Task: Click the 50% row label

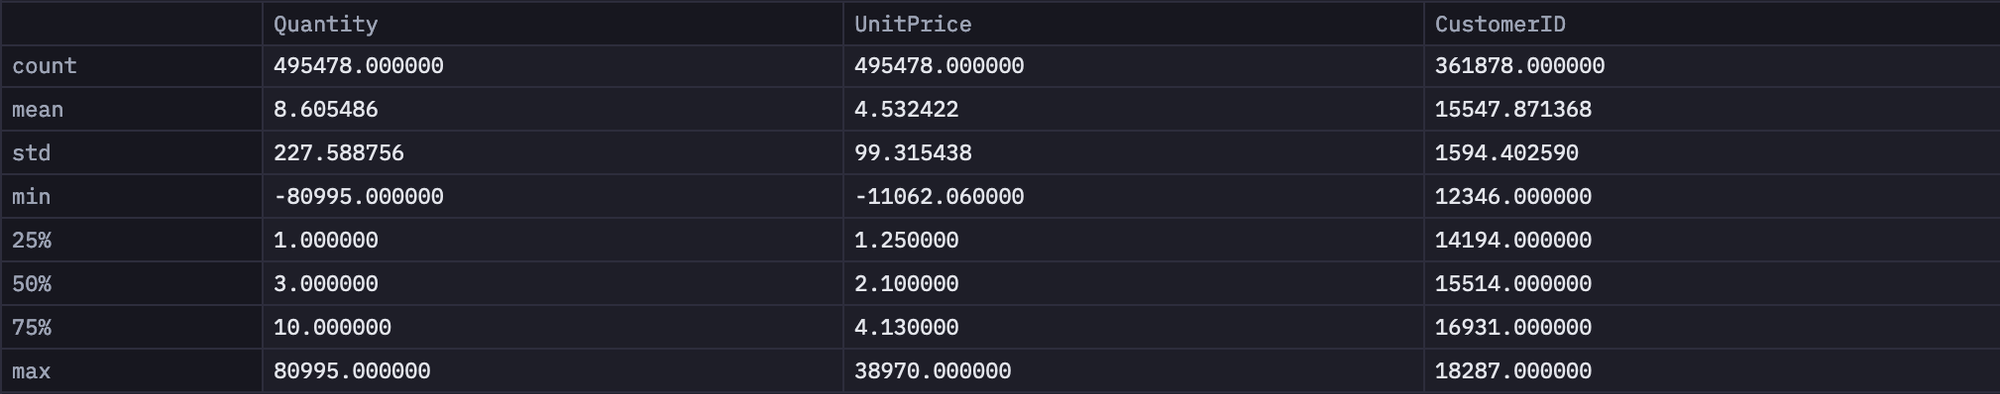Action: click(31, 284)
